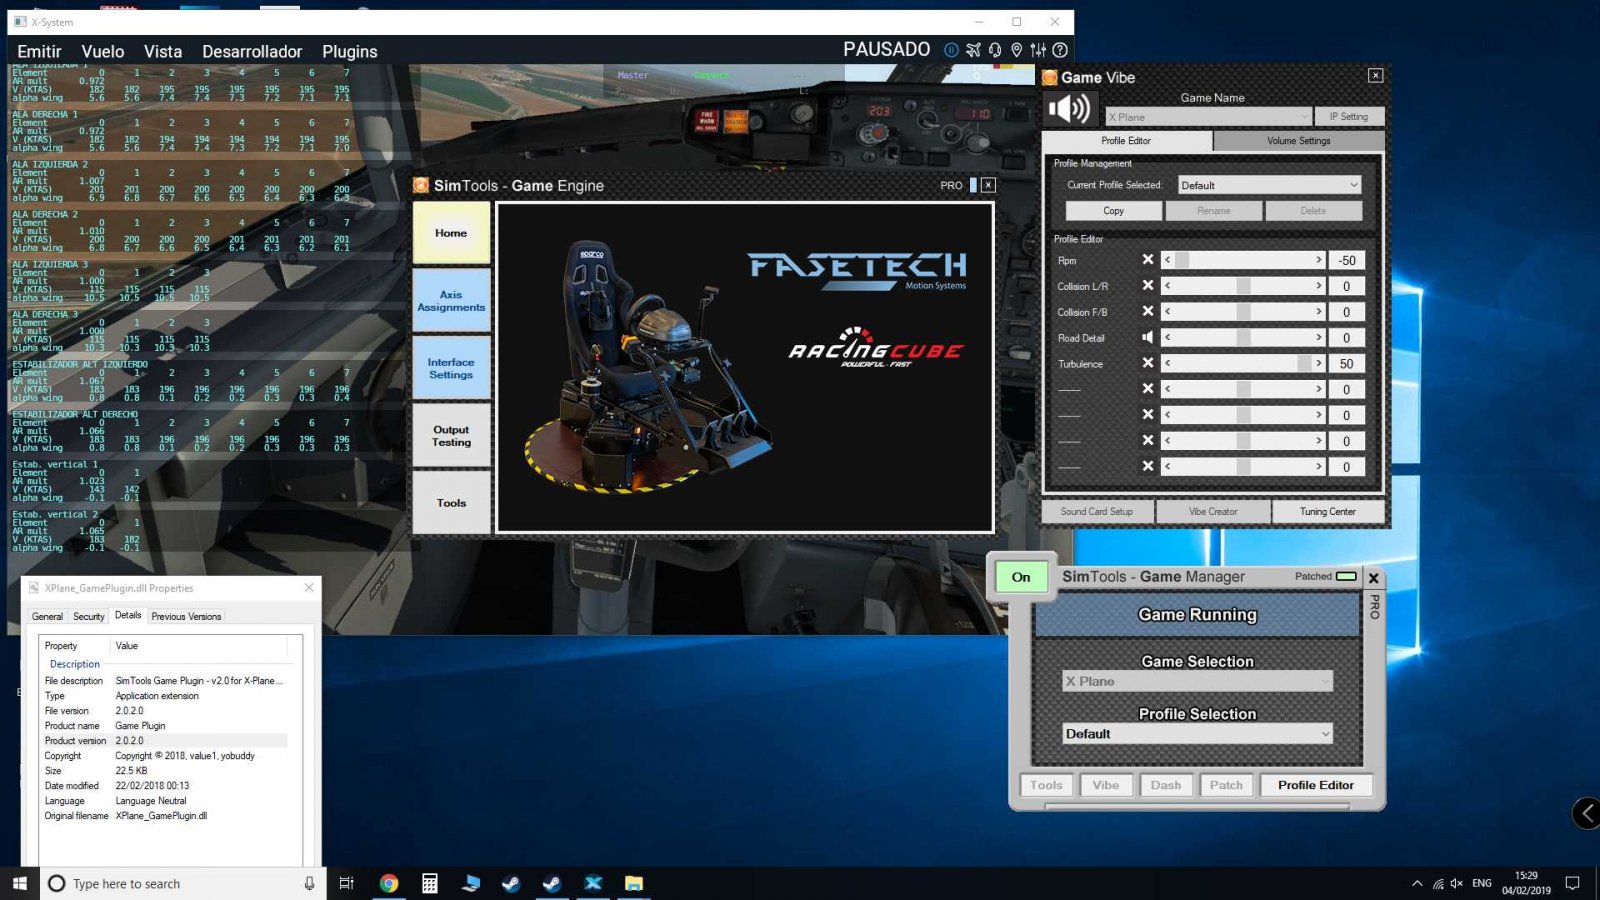Viewport: 1600px width, 900px height.
Task: Click the Axis Assignments button
Action: coord(451,301)
